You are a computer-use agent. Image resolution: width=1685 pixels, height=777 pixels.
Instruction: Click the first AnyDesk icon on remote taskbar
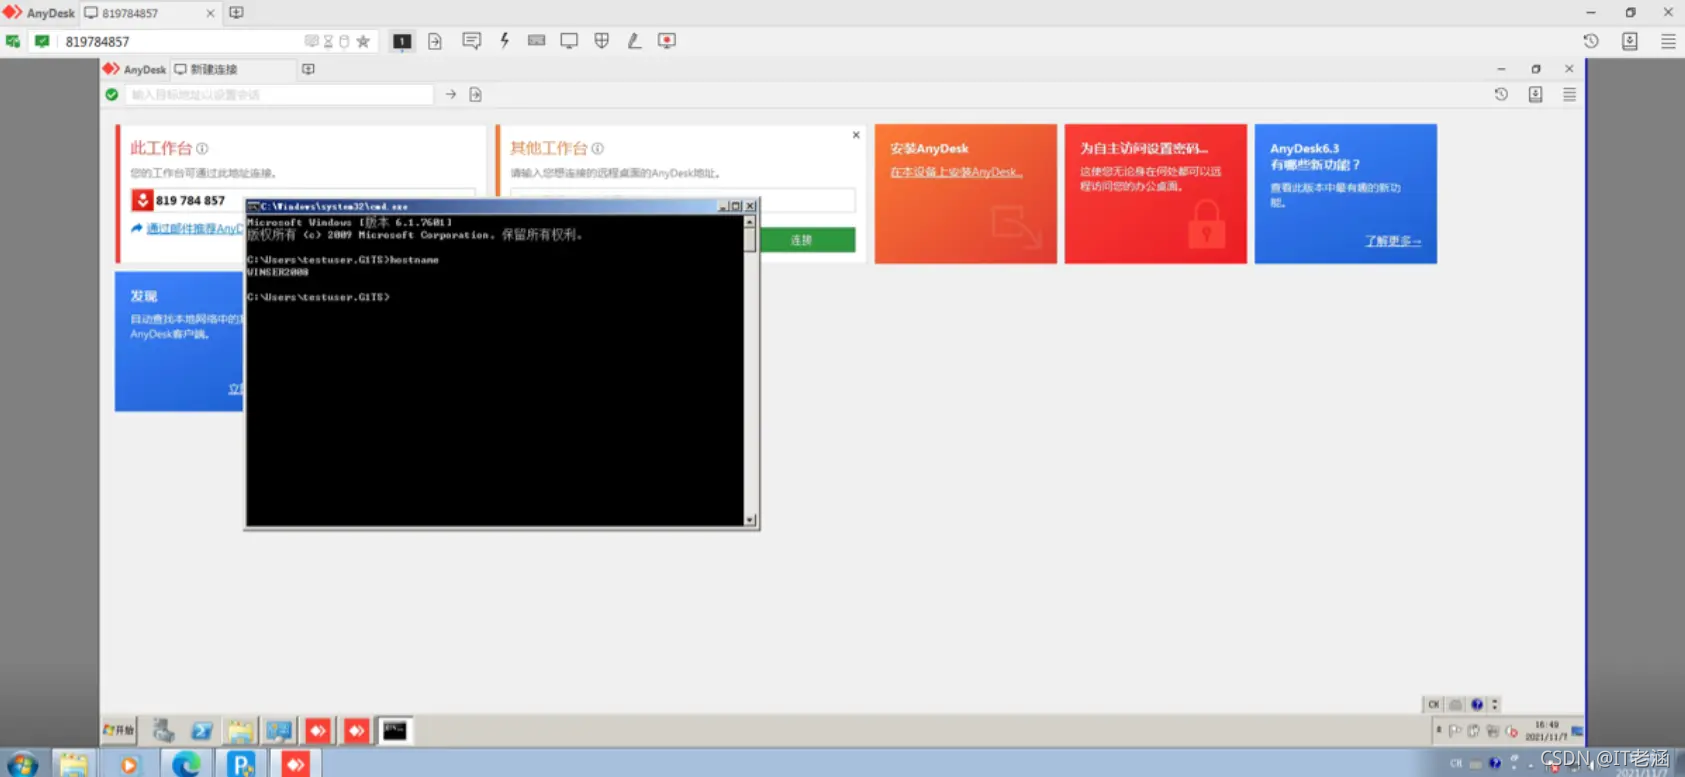pyautogui.click(x=318, y=731)
